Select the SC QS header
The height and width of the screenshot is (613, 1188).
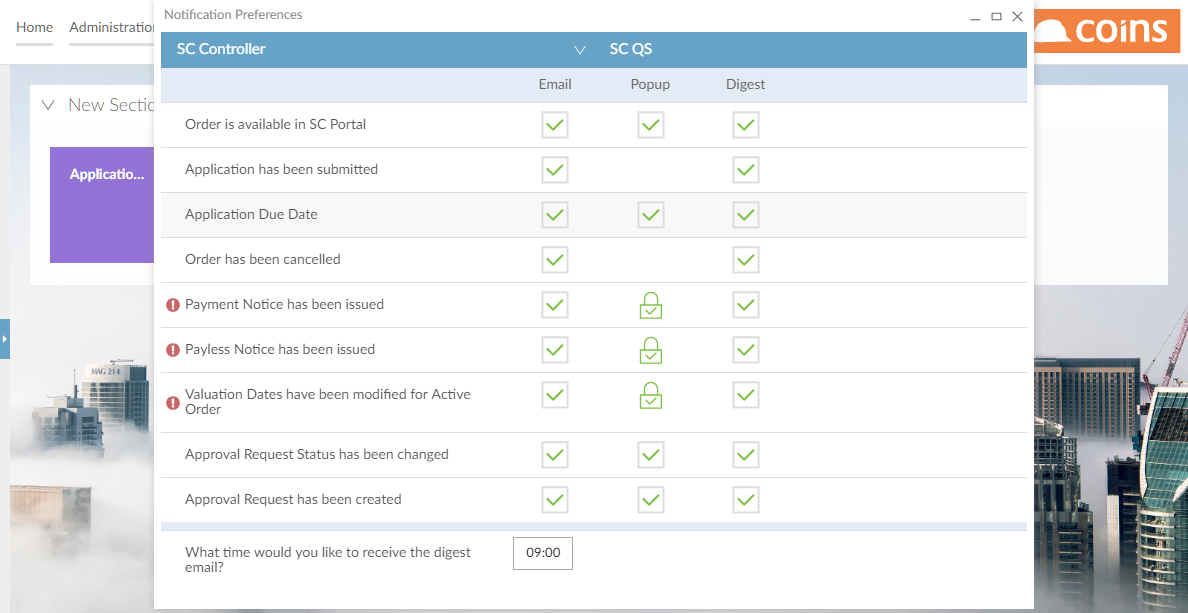(630, 50)
